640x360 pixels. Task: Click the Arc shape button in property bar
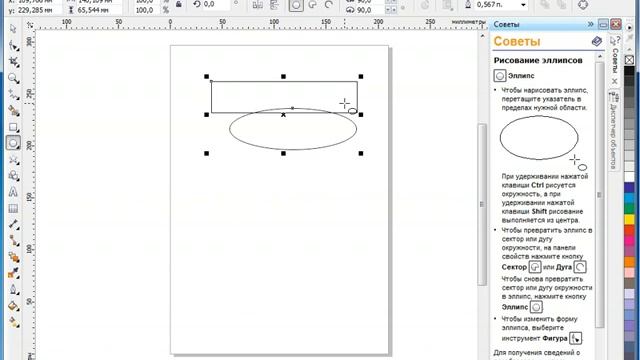click(329, 5)
